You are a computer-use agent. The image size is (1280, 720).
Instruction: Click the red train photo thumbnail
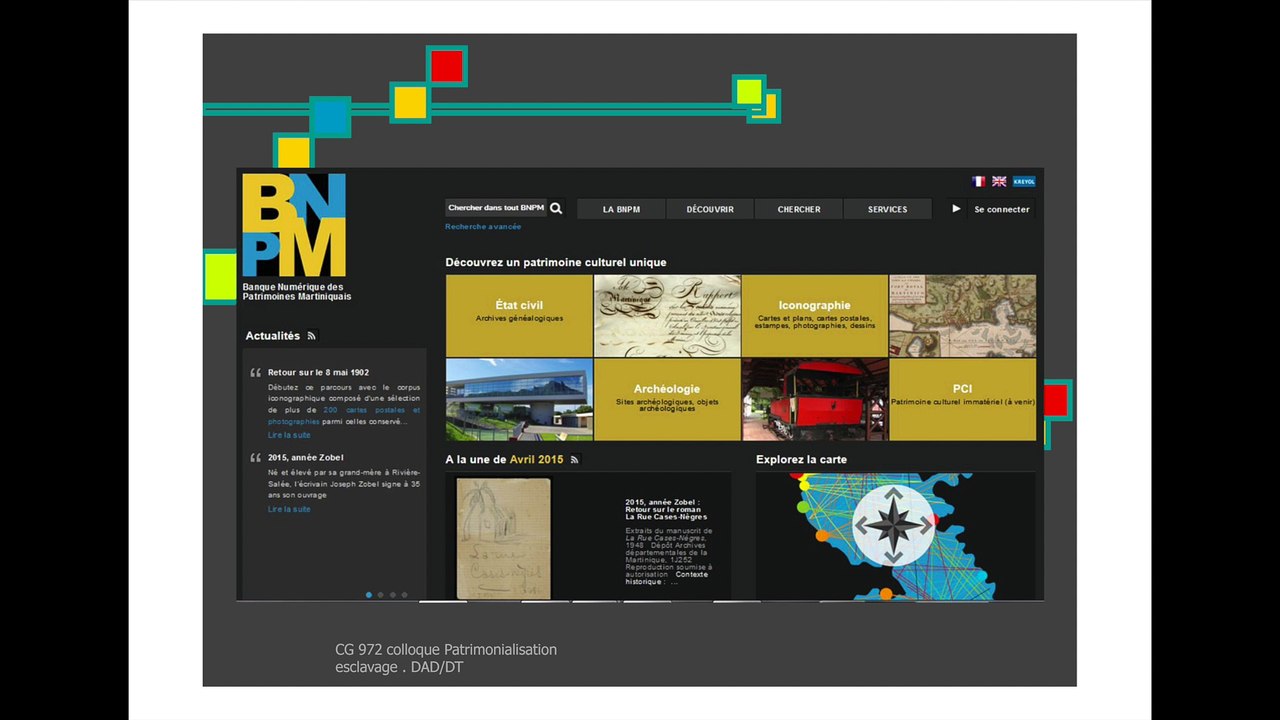(815, 400)
